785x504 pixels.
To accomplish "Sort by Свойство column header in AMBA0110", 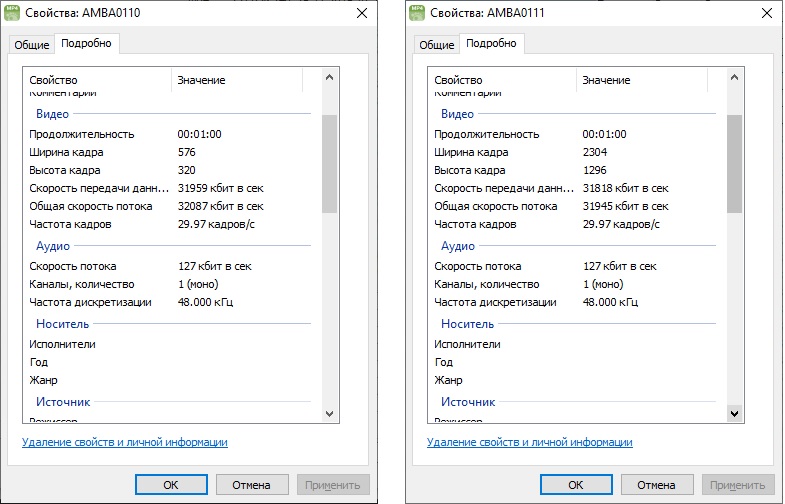I will coord(95,80).
